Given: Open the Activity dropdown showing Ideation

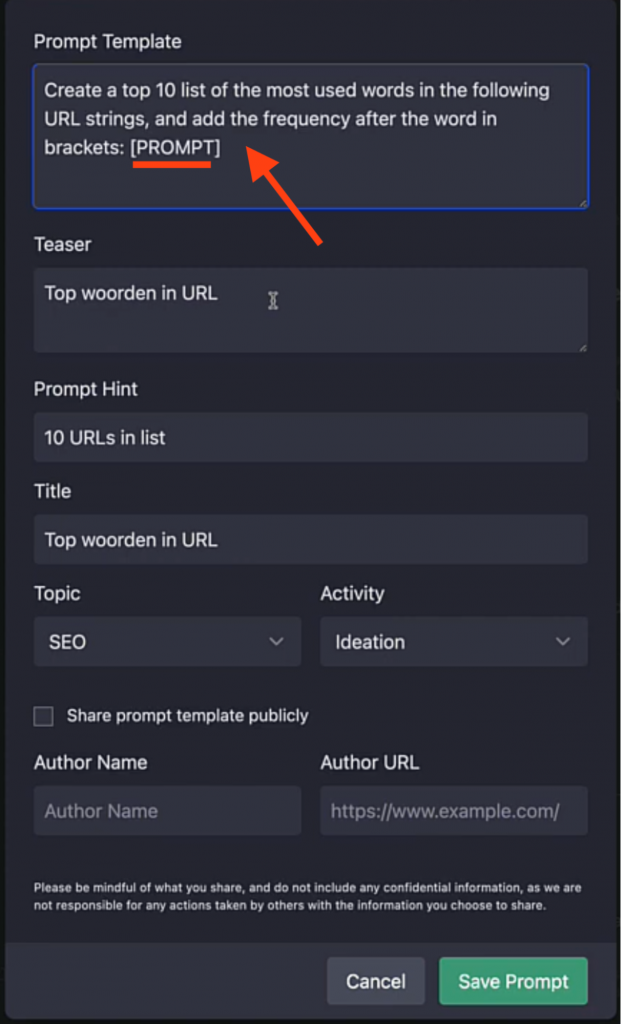Looking at the screenshot, I should [454, 641].
